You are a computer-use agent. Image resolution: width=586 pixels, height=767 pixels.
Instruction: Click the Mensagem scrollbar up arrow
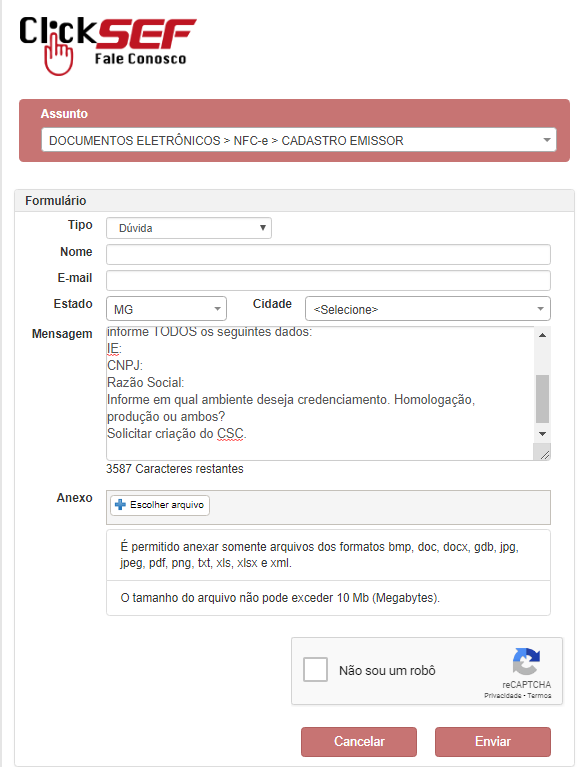542,335
